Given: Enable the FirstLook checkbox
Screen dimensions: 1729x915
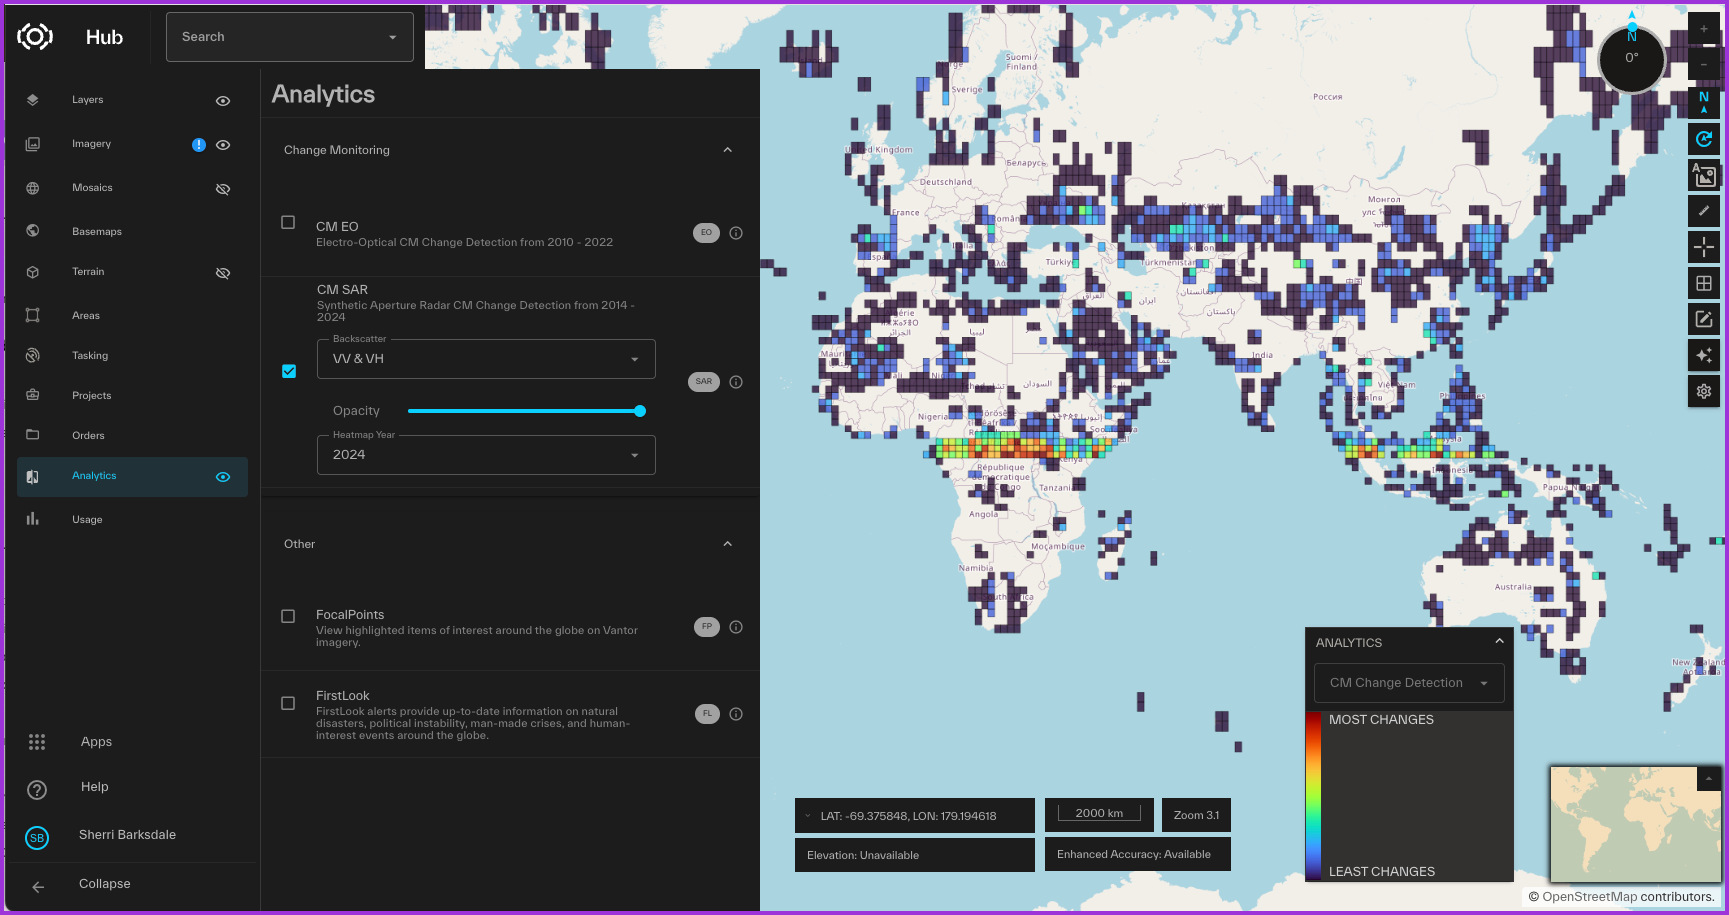Looking at the screenshot, I should (x=288, y=703).
